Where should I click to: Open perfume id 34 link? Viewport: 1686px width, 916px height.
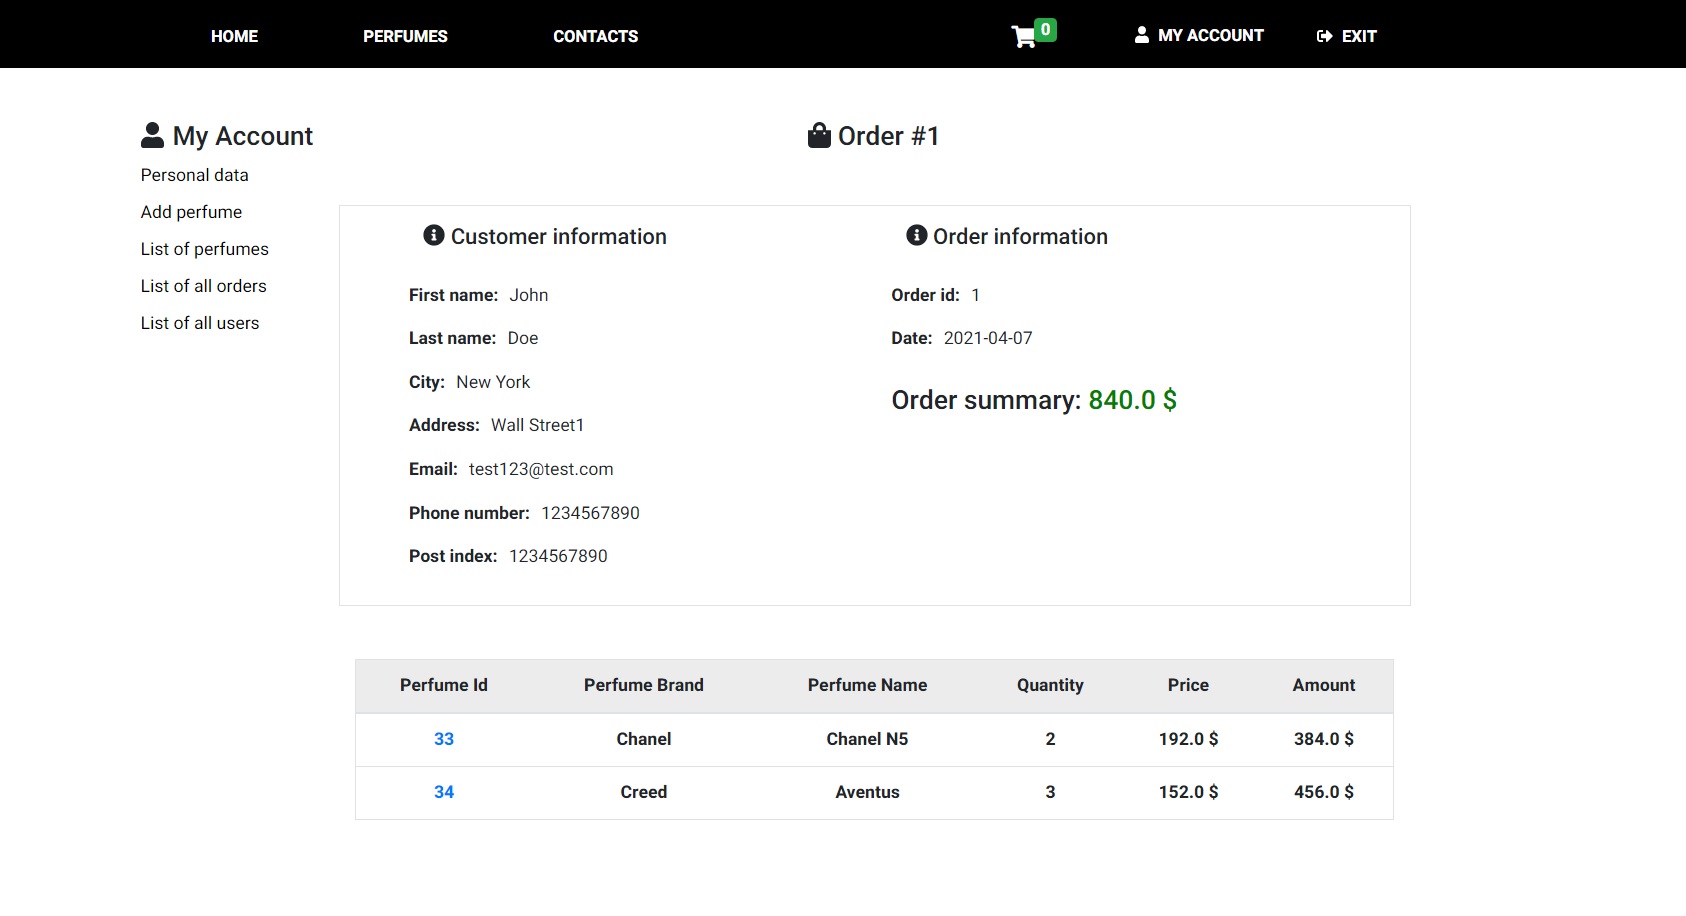tap(444, 792)
